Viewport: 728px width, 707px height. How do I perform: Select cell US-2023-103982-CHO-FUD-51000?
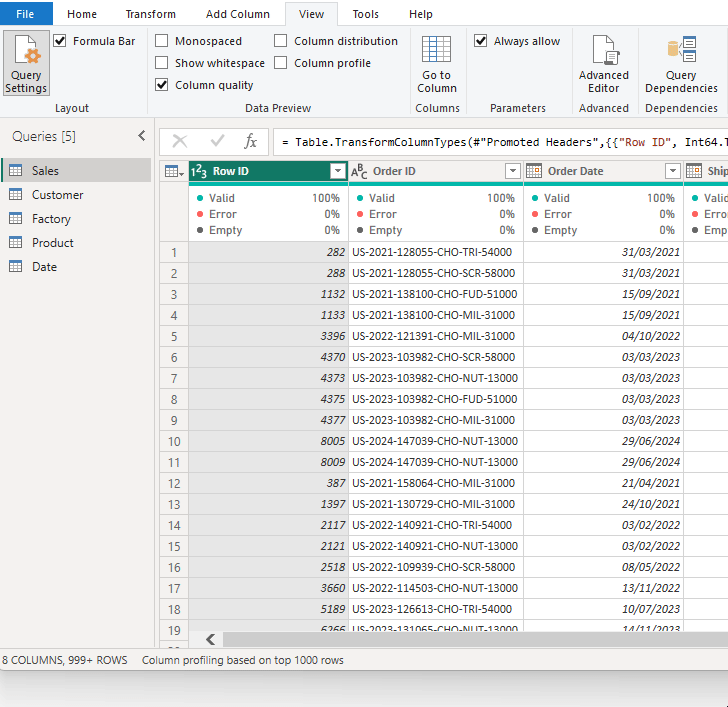(x=436, y=399)
